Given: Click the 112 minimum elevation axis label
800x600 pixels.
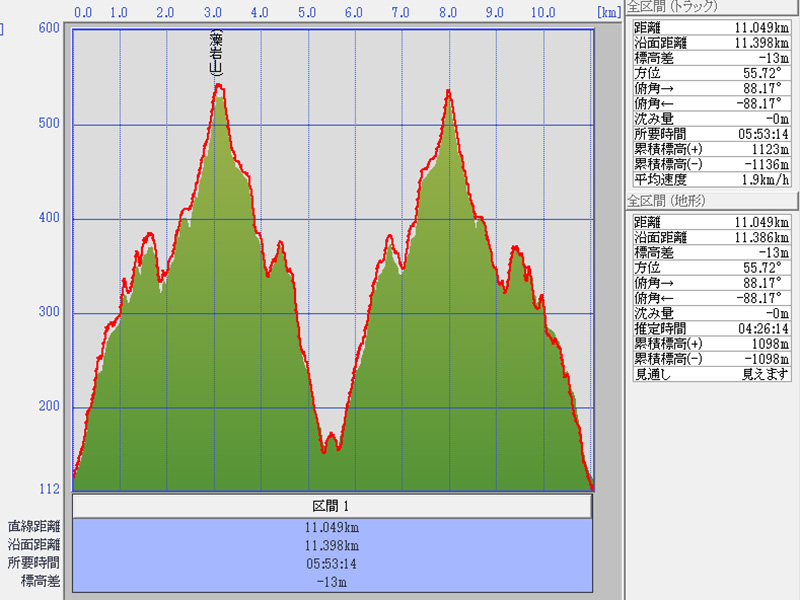Looking at the screenshot, I should [48, 489].
